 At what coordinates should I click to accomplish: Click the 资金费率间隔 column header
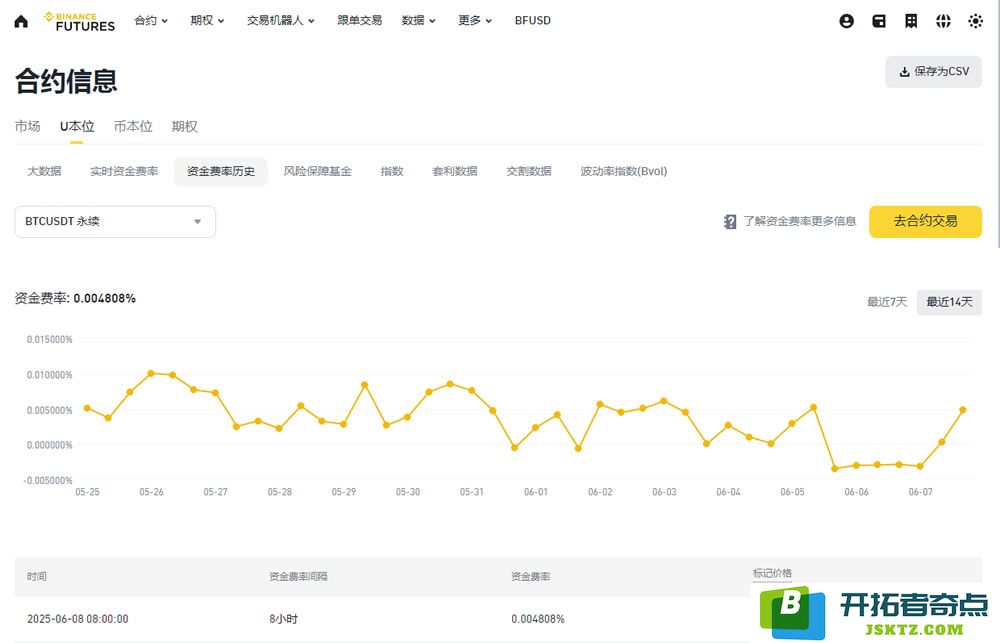(298, 576)
